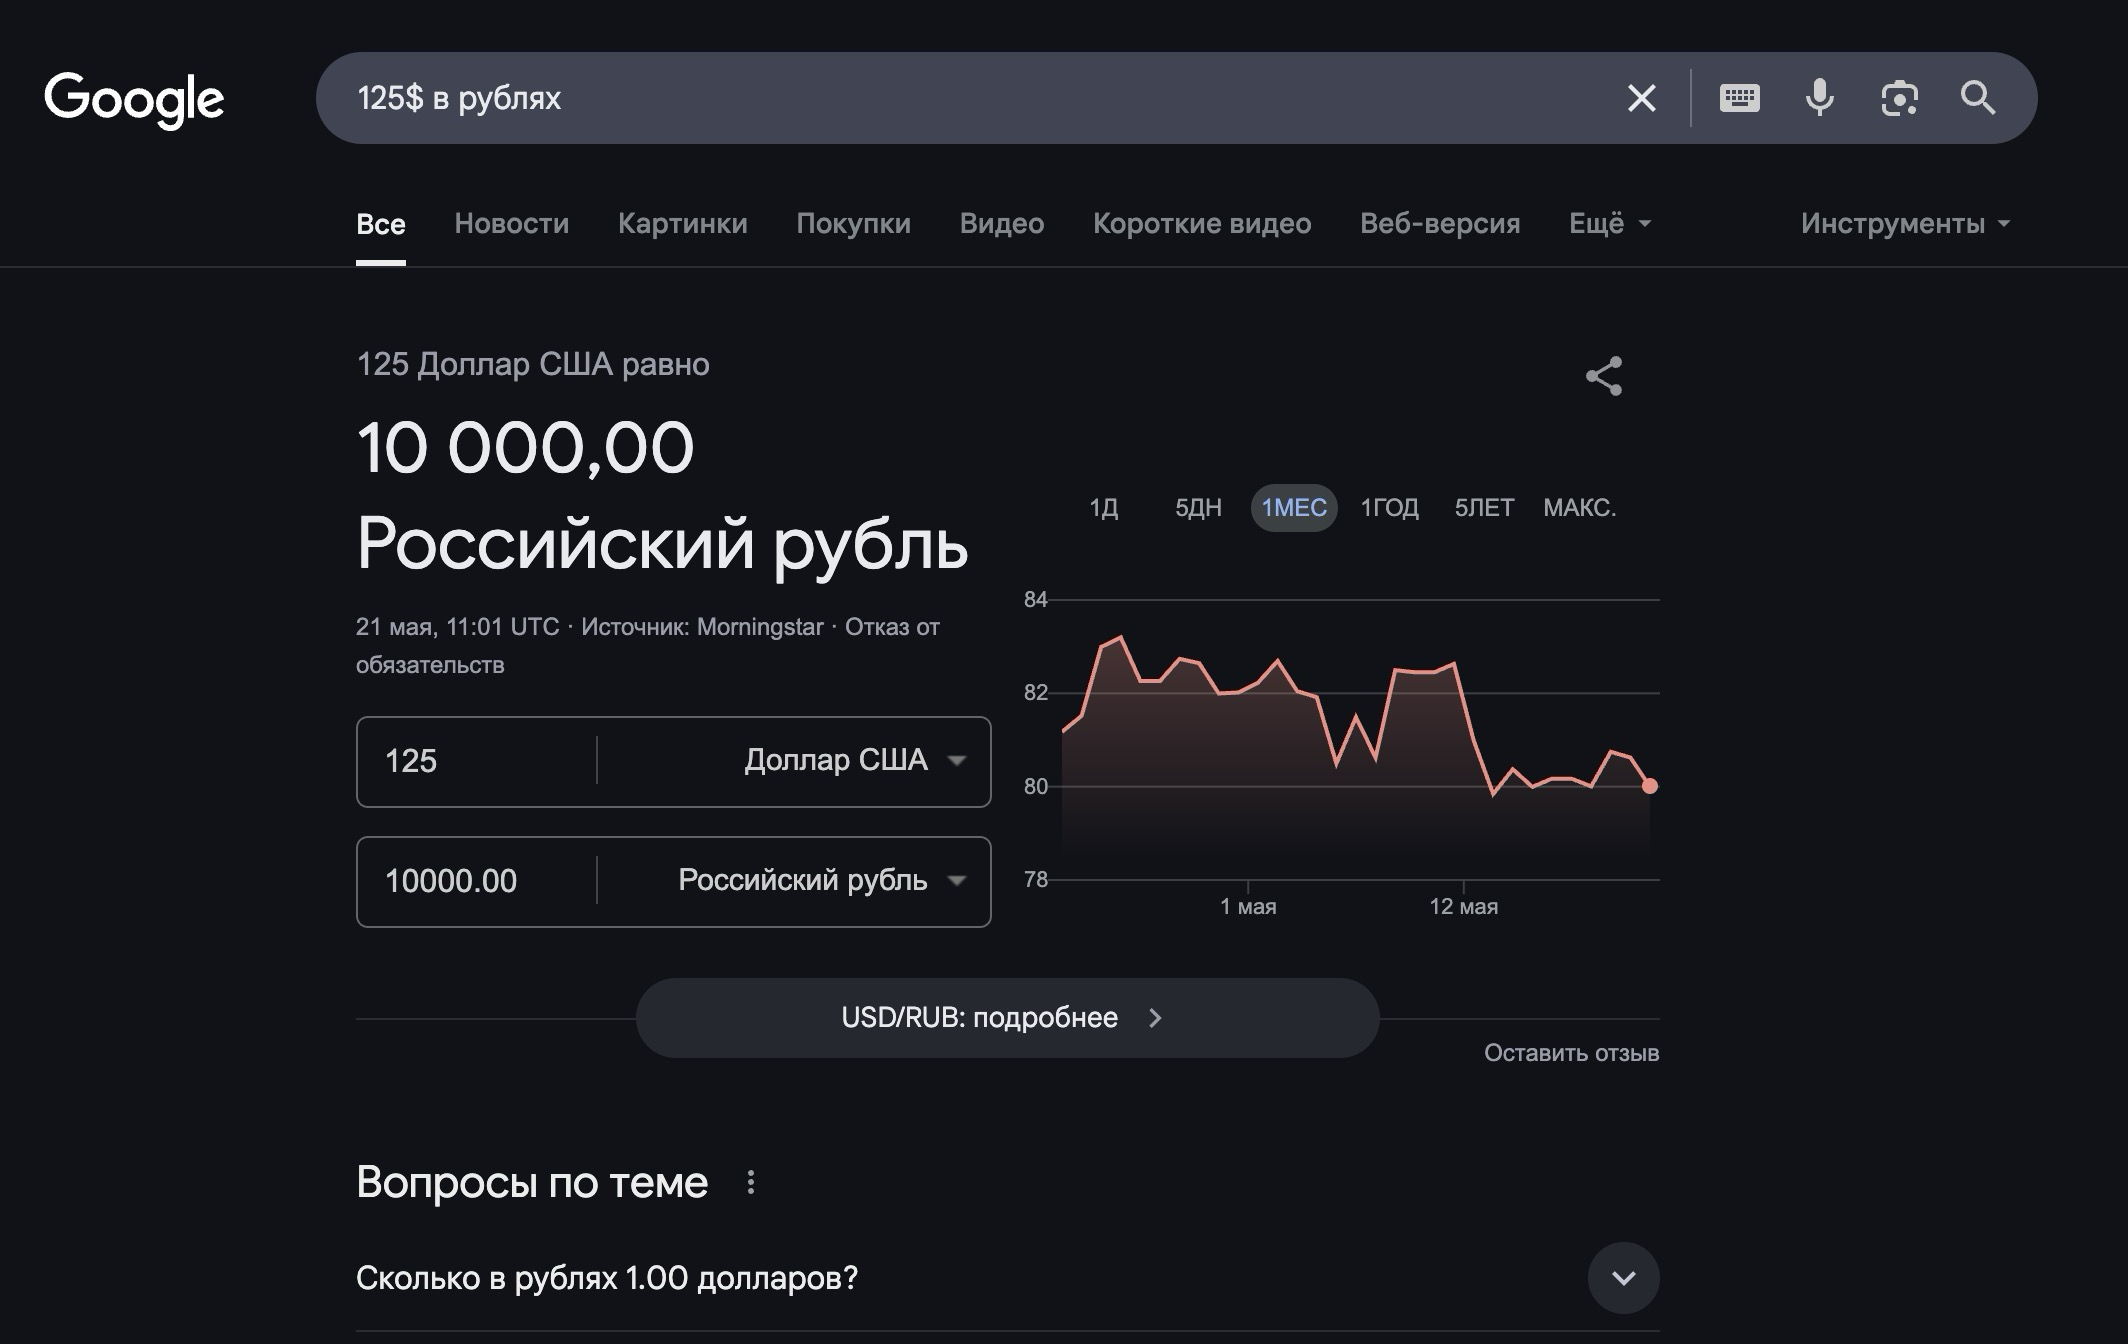Switch chart to 5ДН range

(x=1198, y=508)
